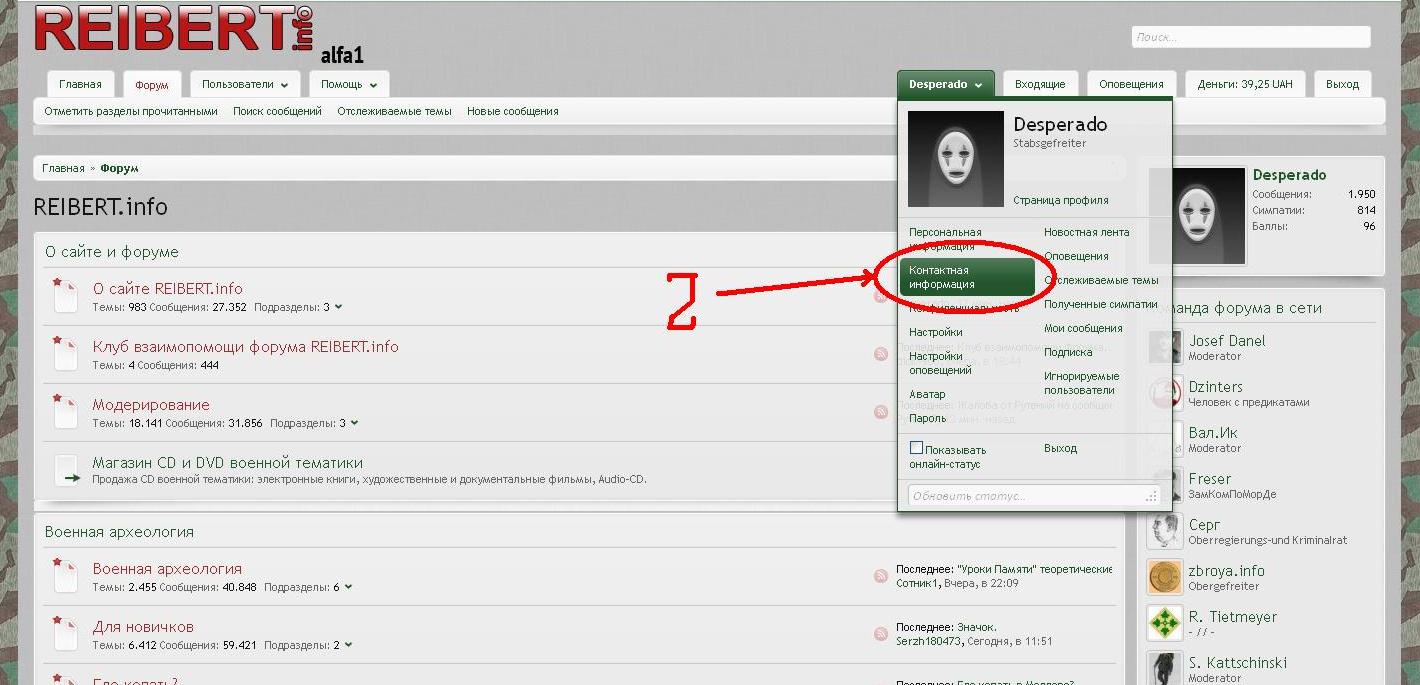Open Страница профиля link
The height and width of the screenshot is (685, 1420).
1060,200
